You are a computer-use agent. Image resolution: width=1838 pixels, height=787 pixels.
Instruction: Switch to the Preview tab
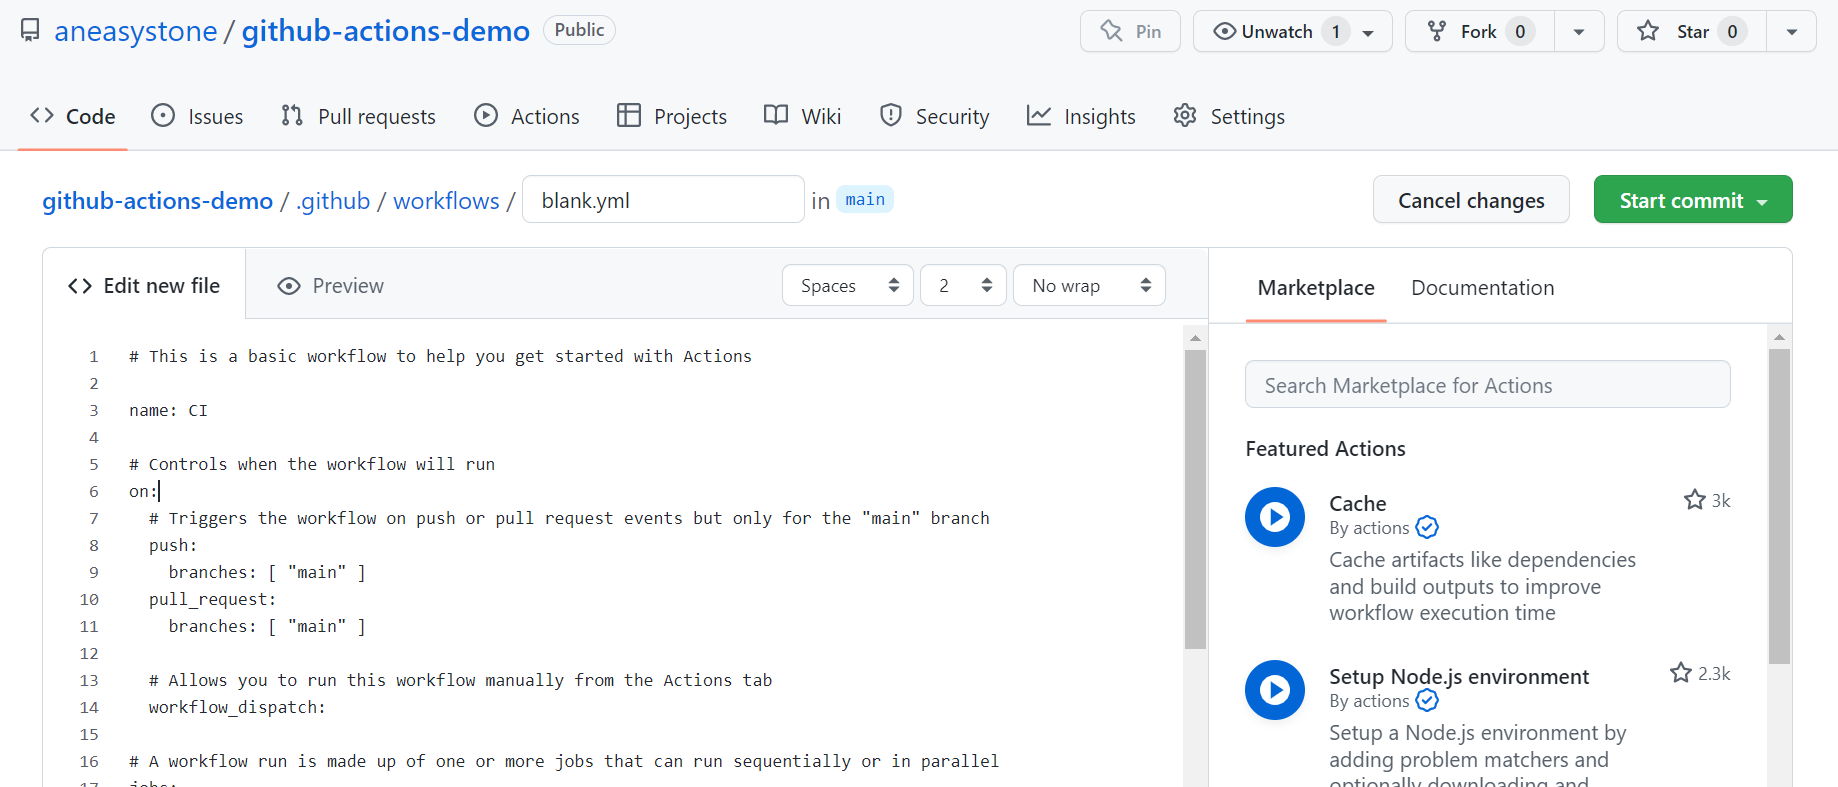click(x=331, y=285)
